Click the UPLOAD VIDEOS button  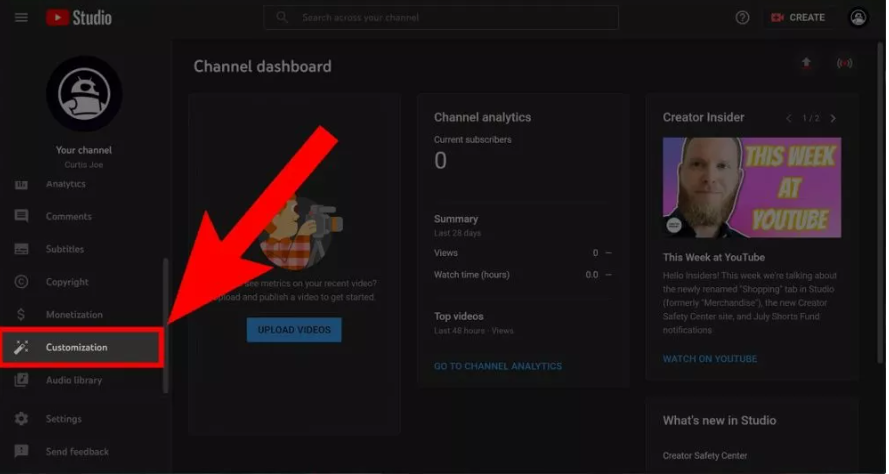[294, 330]
